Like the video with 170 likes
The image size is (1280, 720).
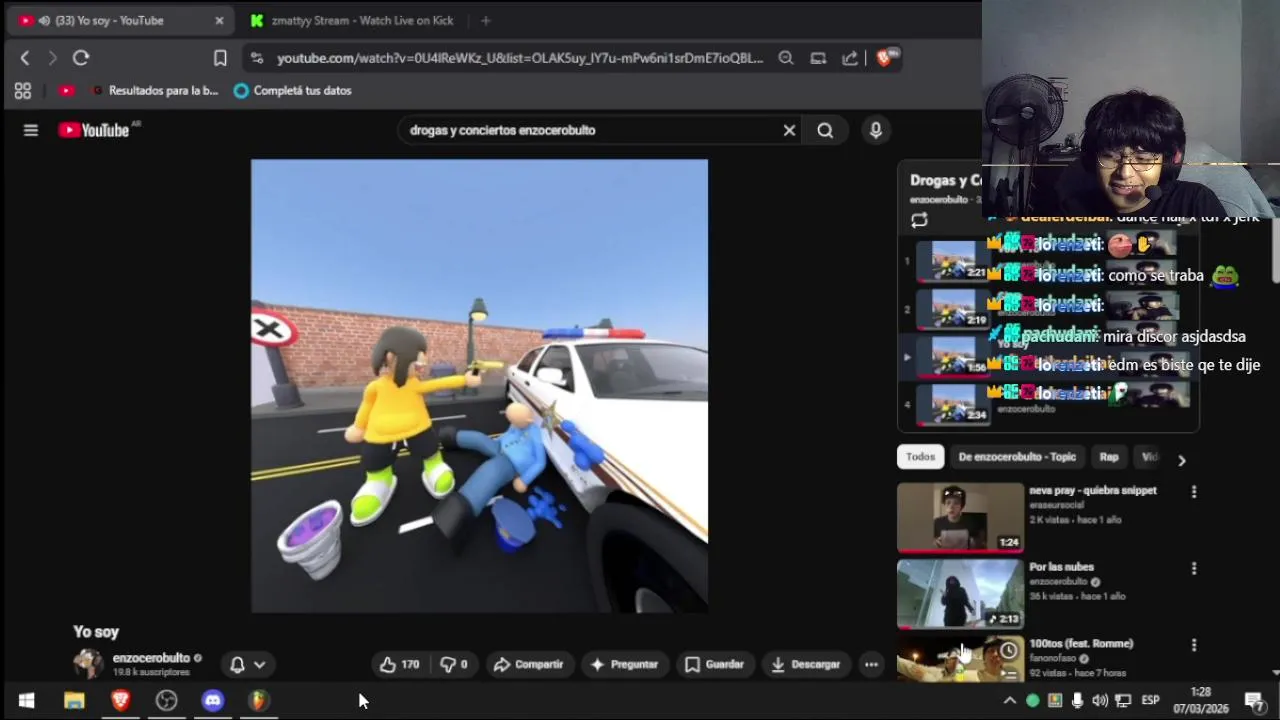pos(400,664)
